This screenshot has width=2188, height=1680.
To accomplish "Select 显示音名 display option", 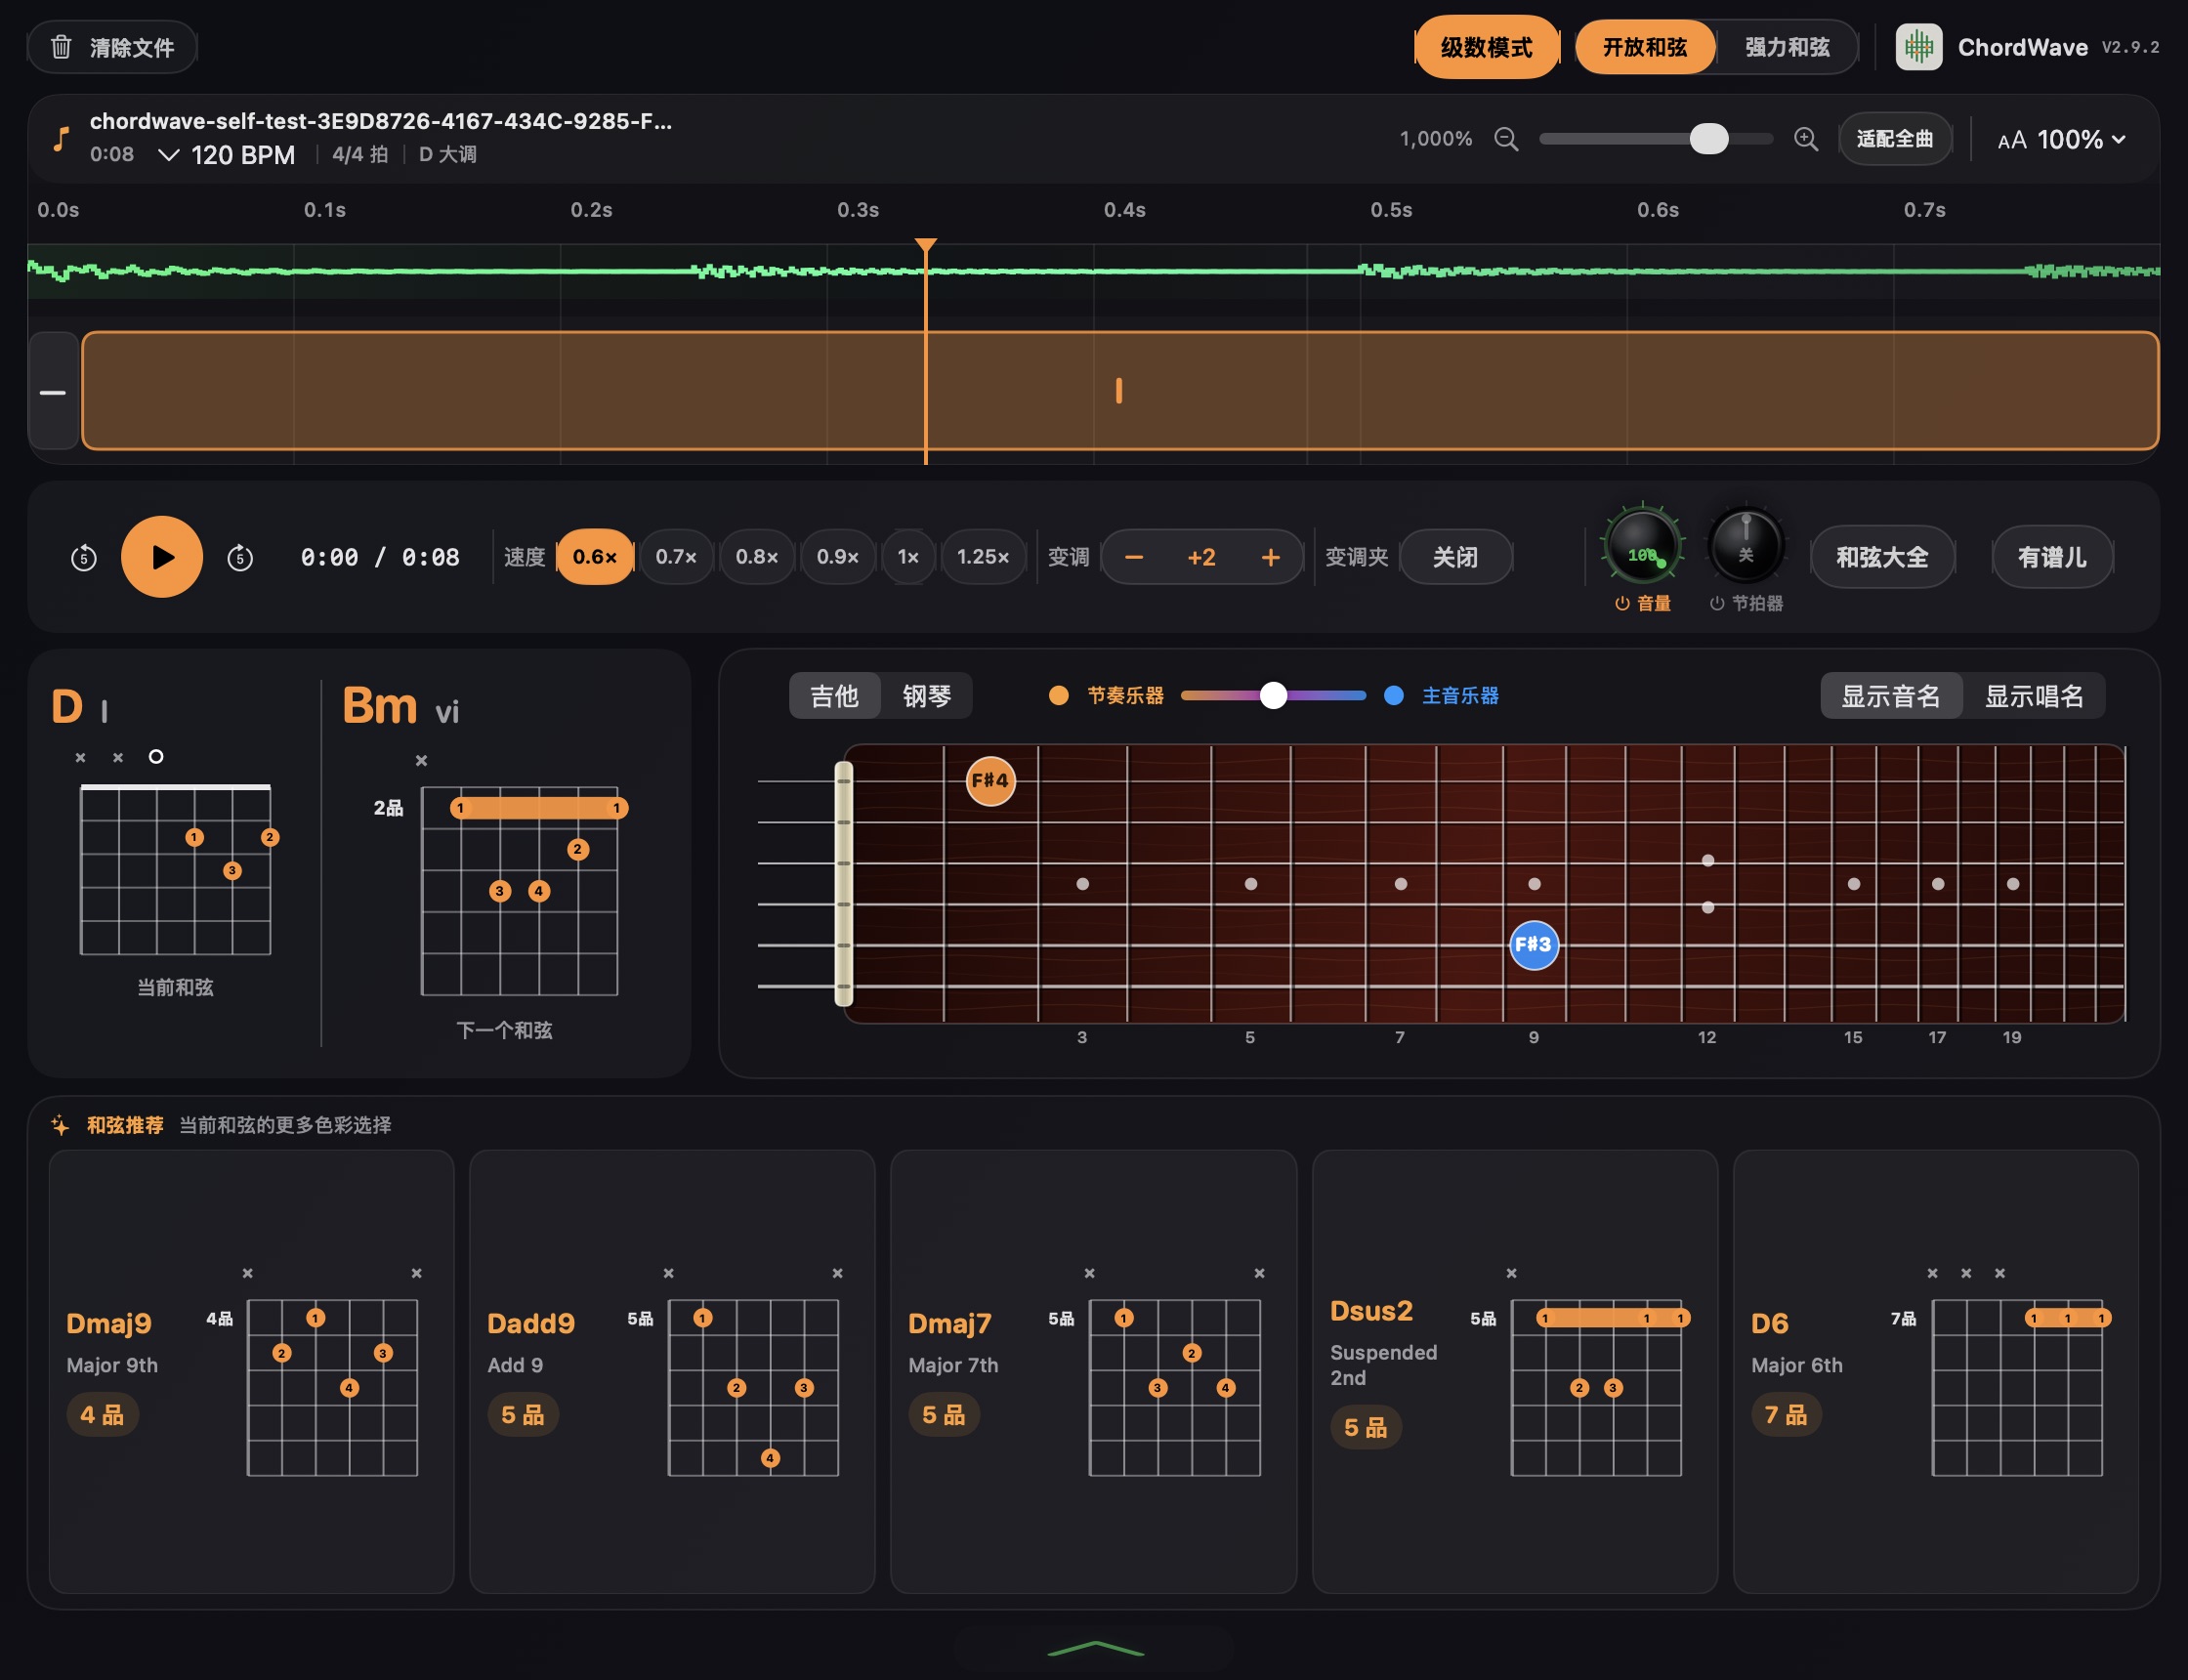I will [x=1890, y=696].
